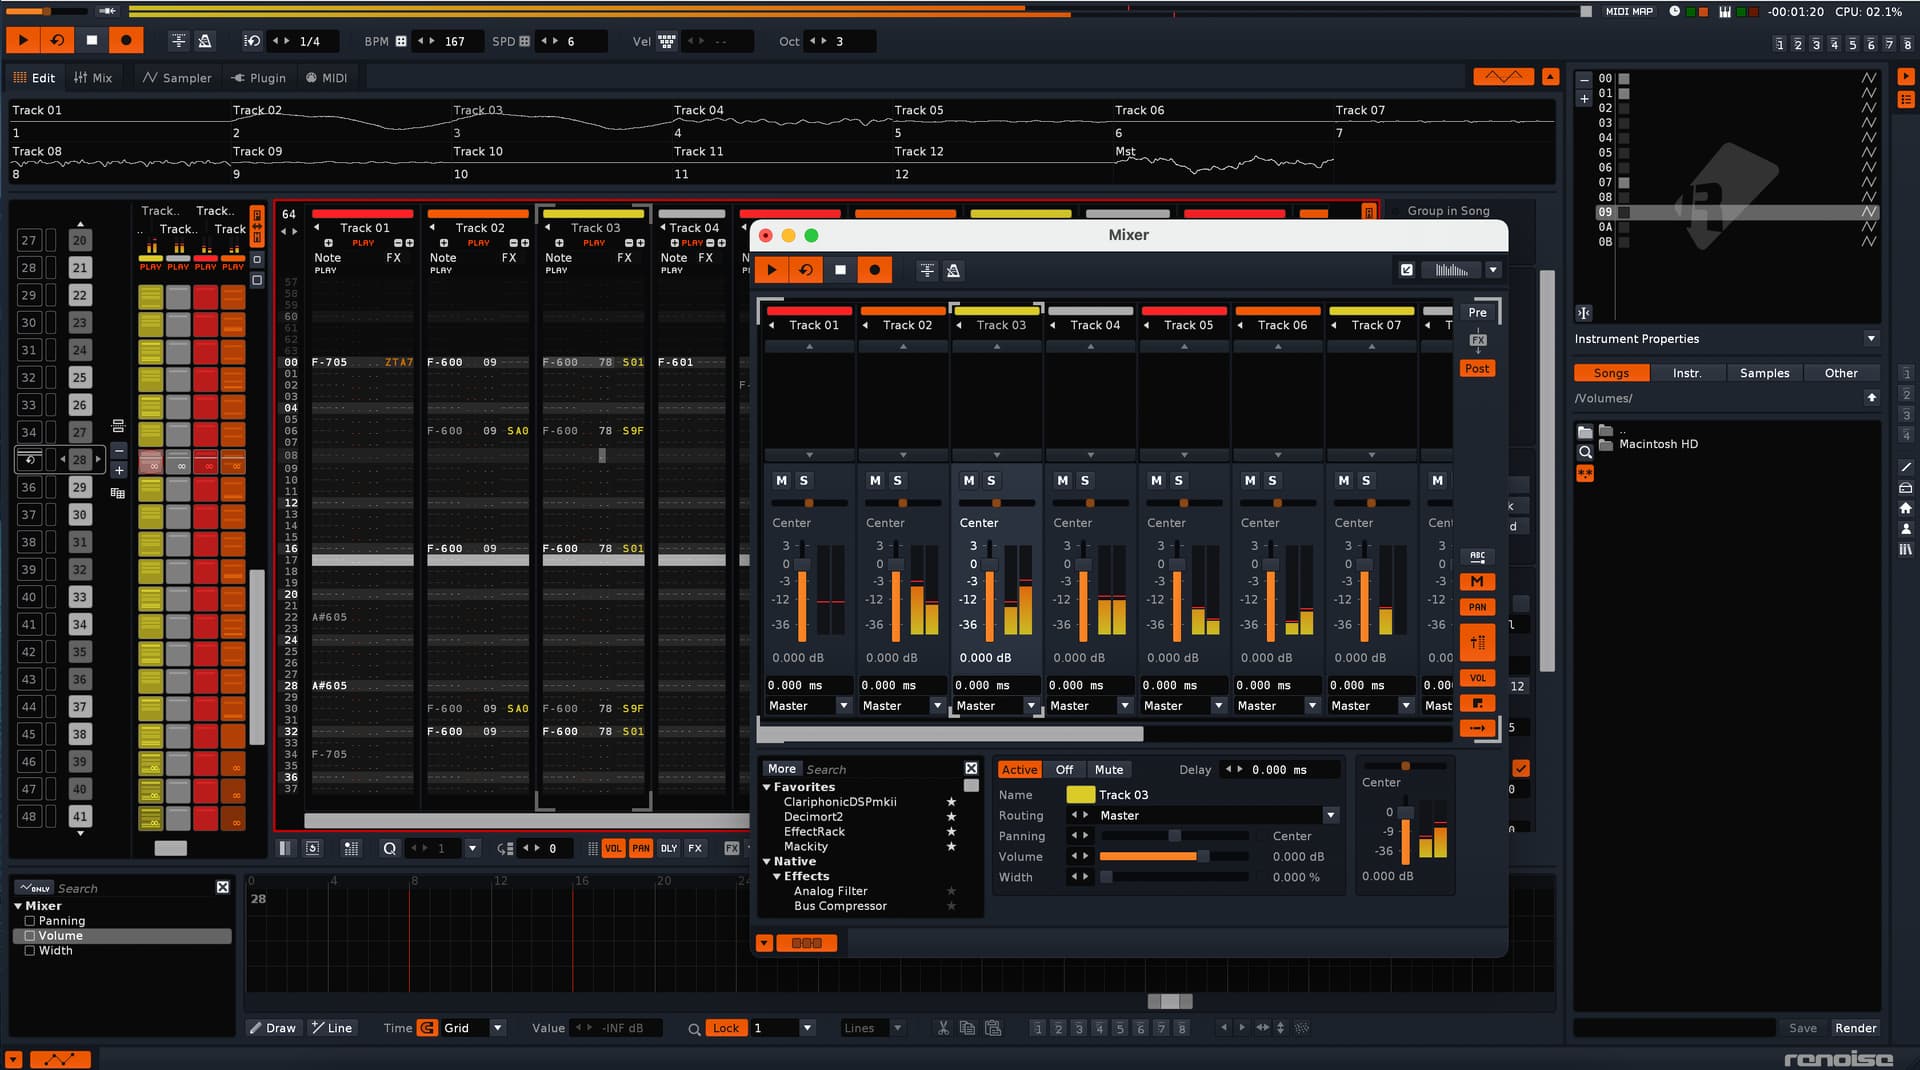Viewport: 1920px width, 1070px height.
Task: Click the Mixer window play button
Action: pos(772,270)
